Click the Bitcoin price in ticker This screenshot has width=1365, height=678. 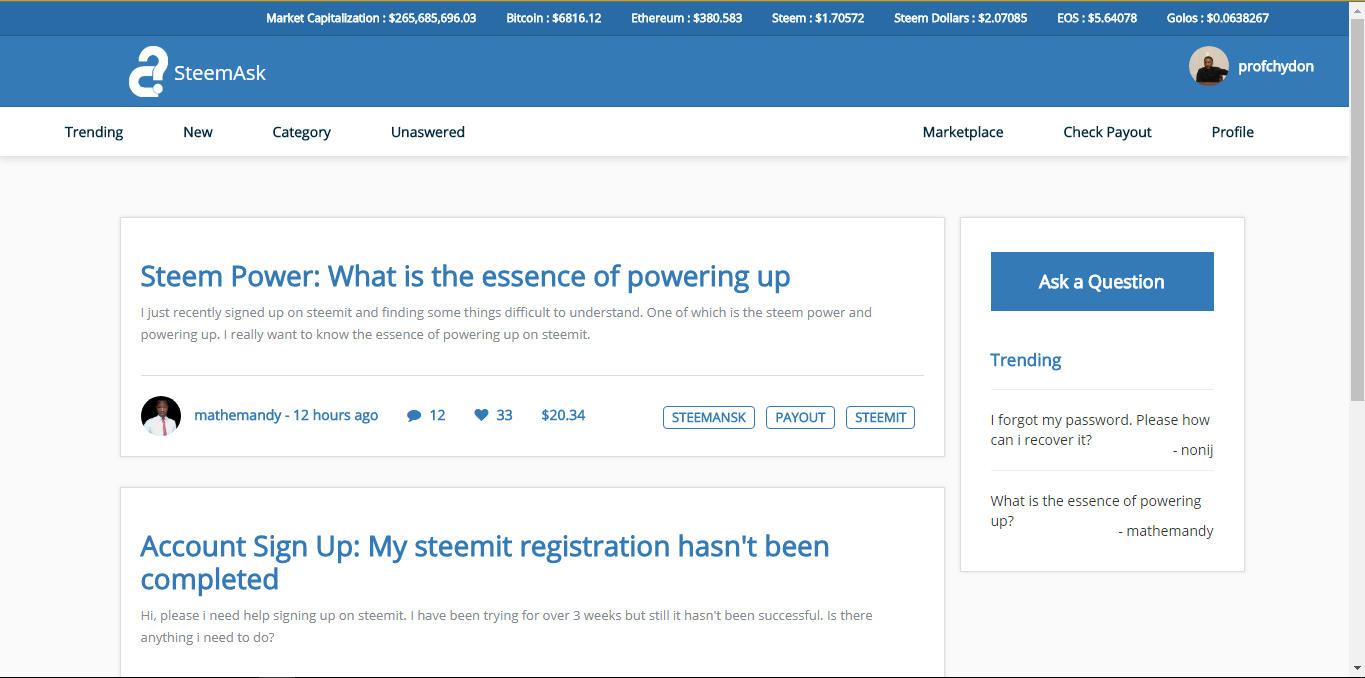[554, 18]
